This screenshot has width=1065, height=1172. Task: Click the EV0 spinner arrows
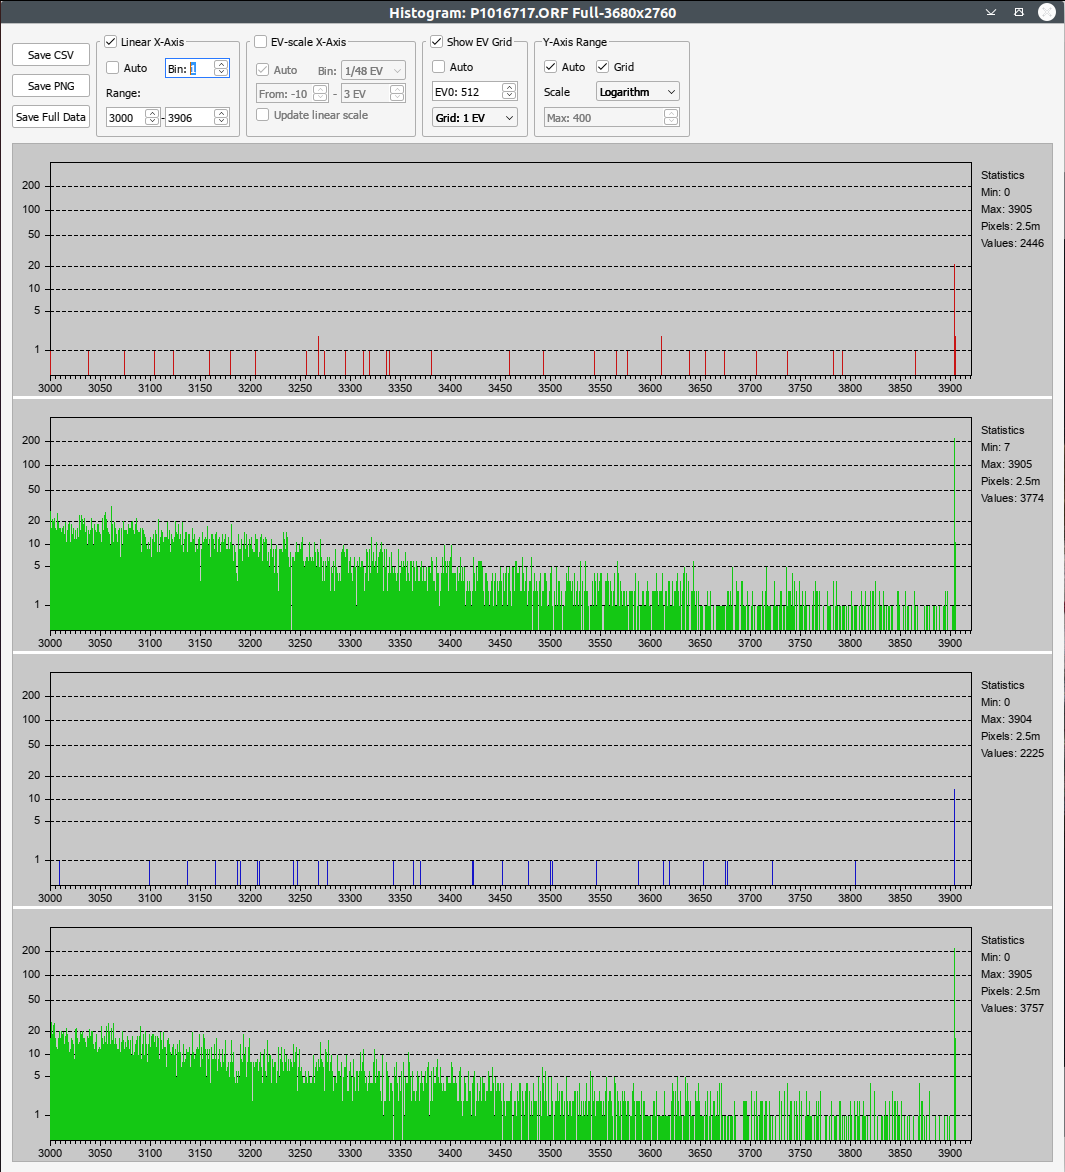pos(509,92)
